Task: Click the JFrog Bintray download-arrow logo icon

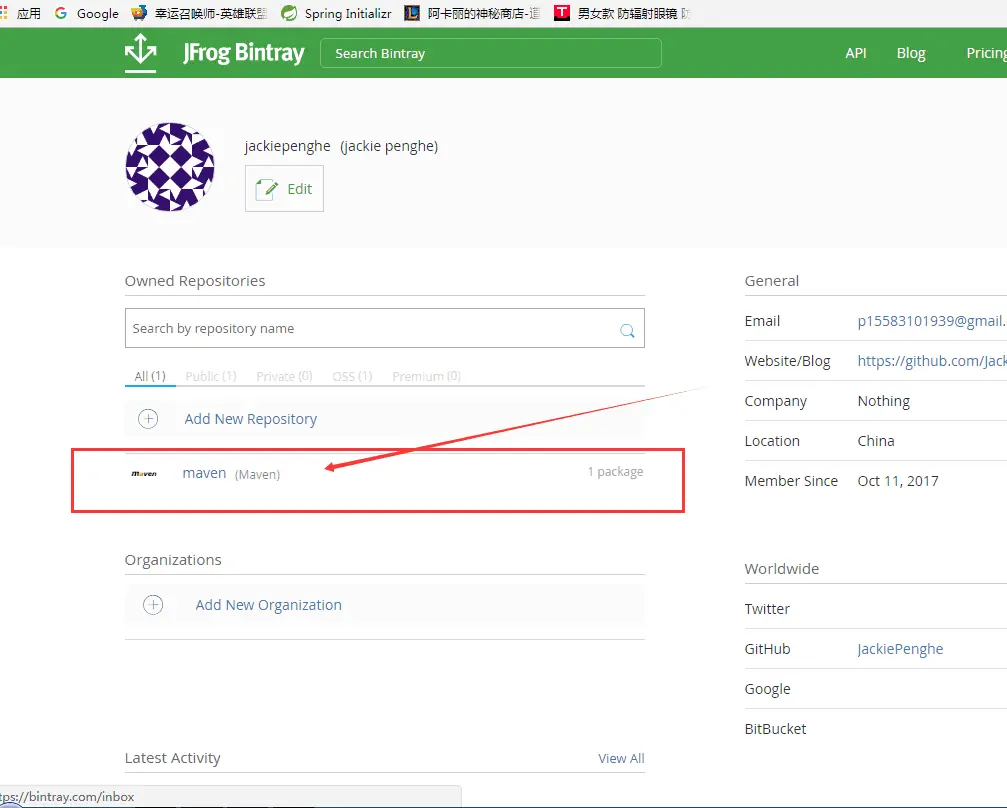Action: click(x=141, y=53)
